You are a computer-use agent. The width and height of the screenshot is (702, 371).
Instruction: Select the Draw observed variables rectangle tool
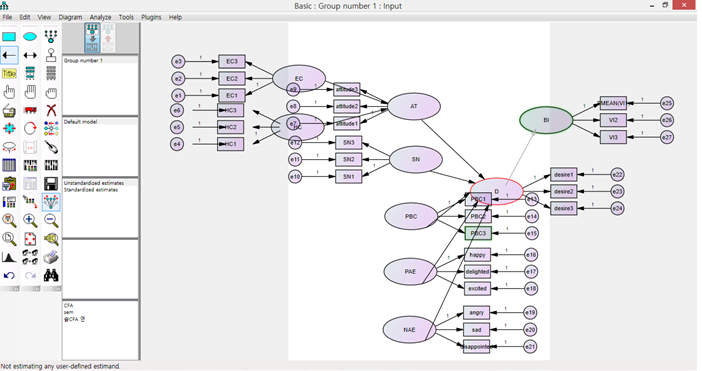[x=9, y=37]
